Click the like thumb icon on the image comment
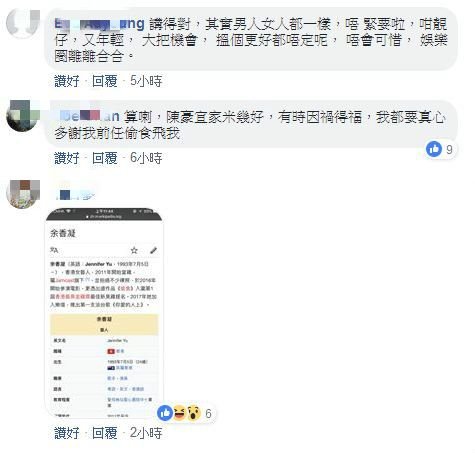The width and height of the screenshot is (475, 453). (165, 413)
